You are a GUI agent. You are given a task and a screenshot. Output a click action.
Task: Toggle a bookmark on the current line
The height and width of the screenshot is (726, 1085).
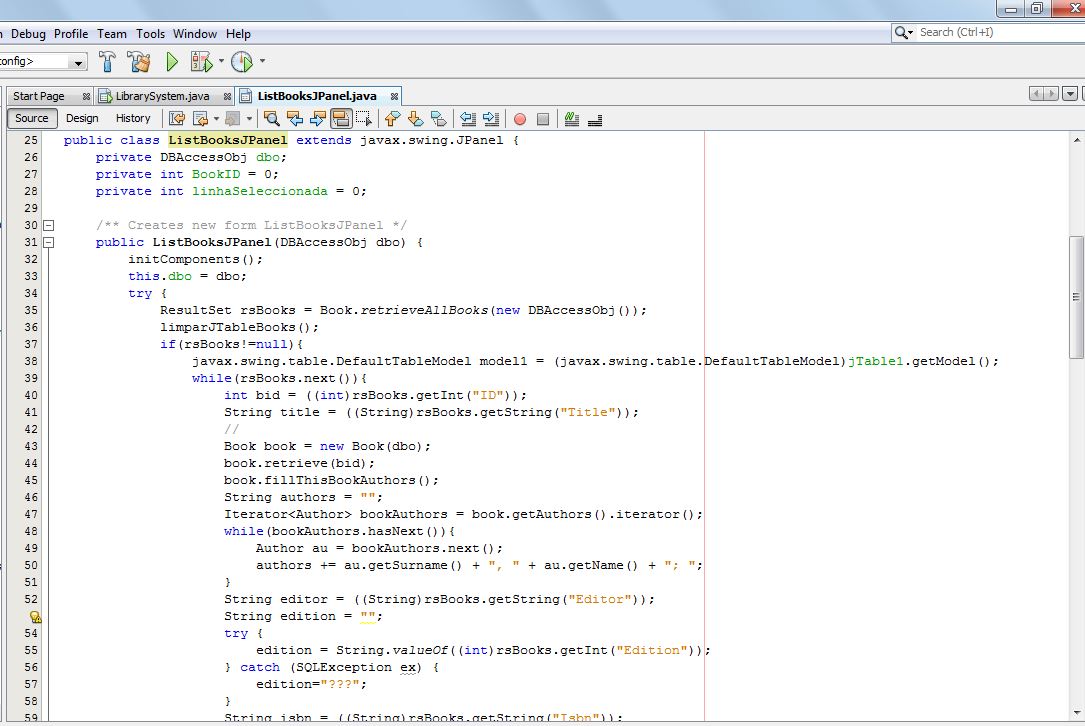pyautogui.click(x=440, y=118)
